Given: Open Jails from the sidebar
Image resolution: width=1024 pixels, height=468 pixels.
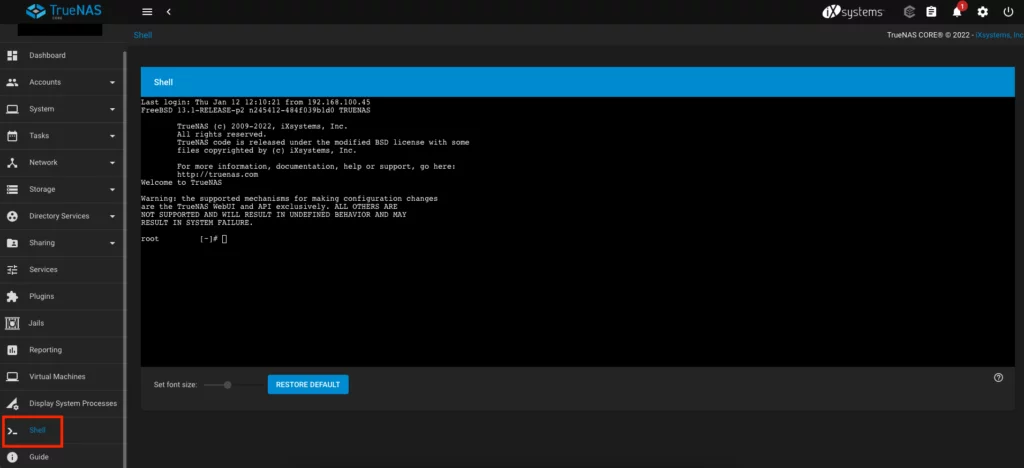Looking at the screenshot, I should click(61, 323).
